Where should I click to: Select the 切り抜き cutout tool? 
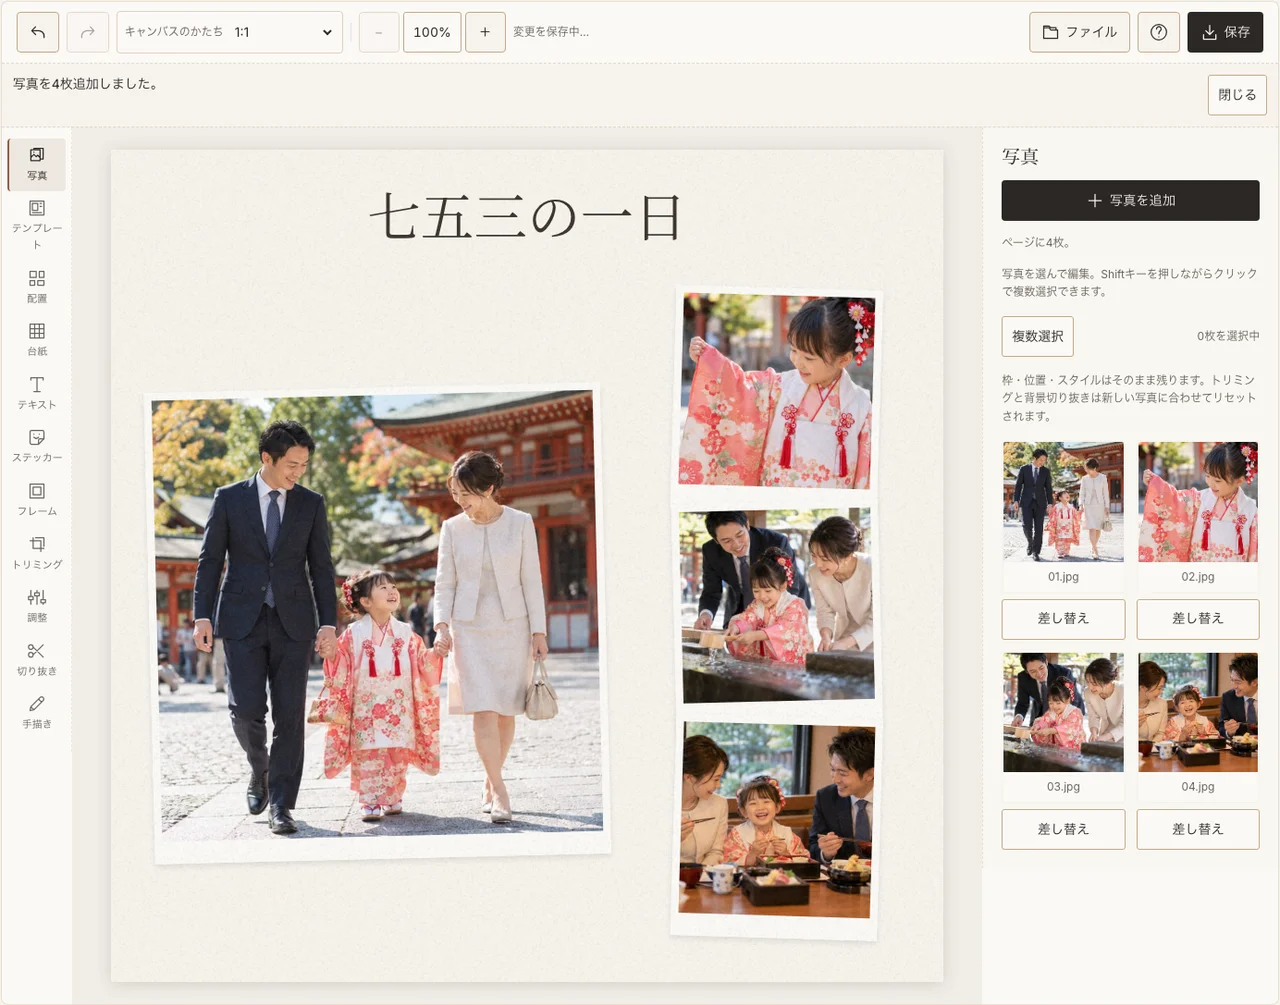[37, 658]
